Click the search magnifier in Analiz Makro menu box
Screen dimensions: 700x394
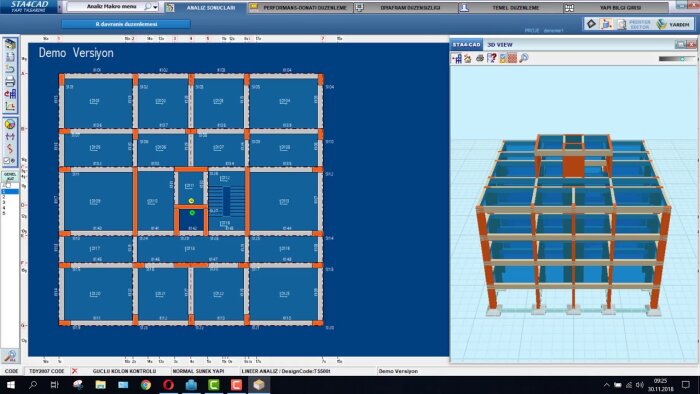point(147,7)
